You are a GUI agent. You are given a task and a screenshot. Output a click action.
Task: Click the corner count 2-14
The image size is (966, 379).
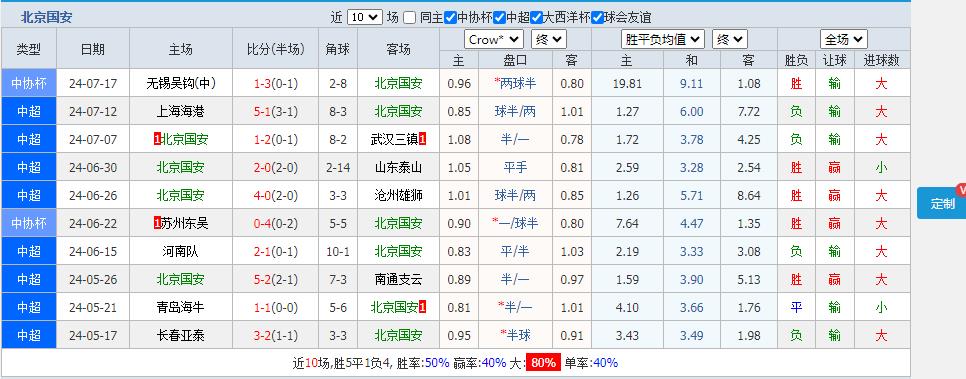(x=338, y=168)
